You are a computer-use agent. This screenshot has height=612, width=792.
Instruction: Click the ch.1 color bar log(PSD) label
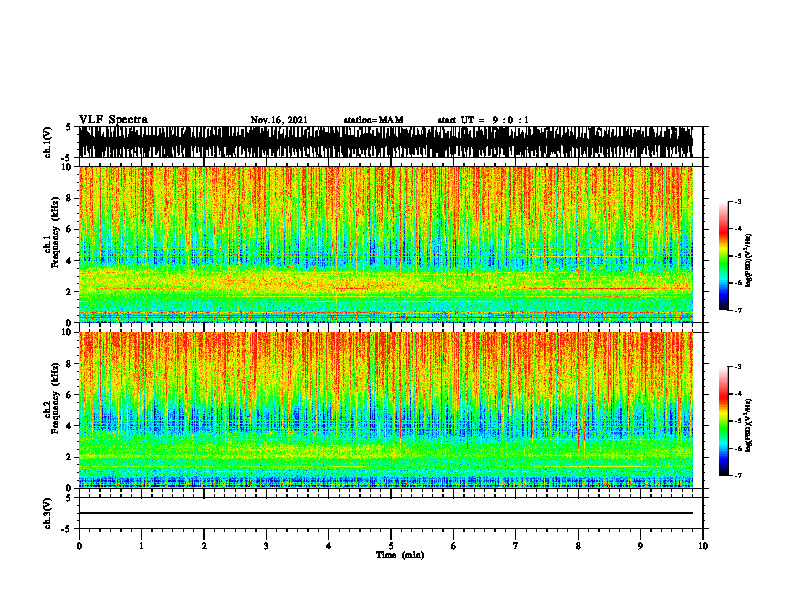(x=750, y=260)
